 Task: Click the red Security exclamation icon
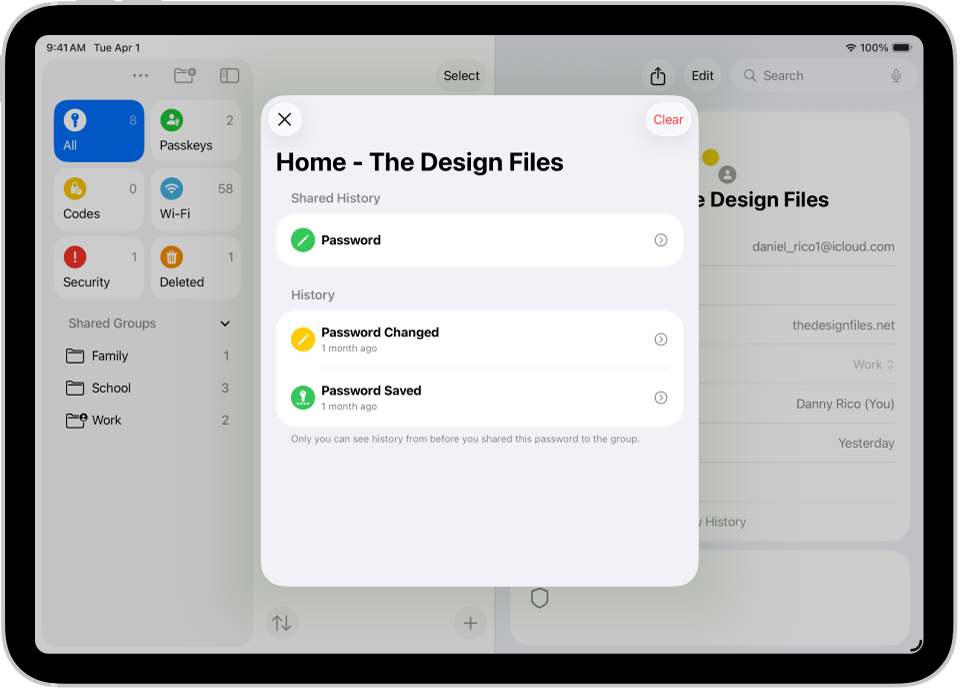point(75,257)
